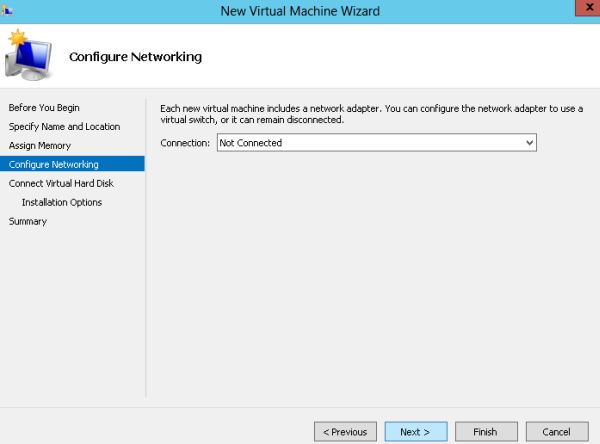Cancel the wizard with Cancel button
Screen dimensions: 600x444
[x=556, y=432]
